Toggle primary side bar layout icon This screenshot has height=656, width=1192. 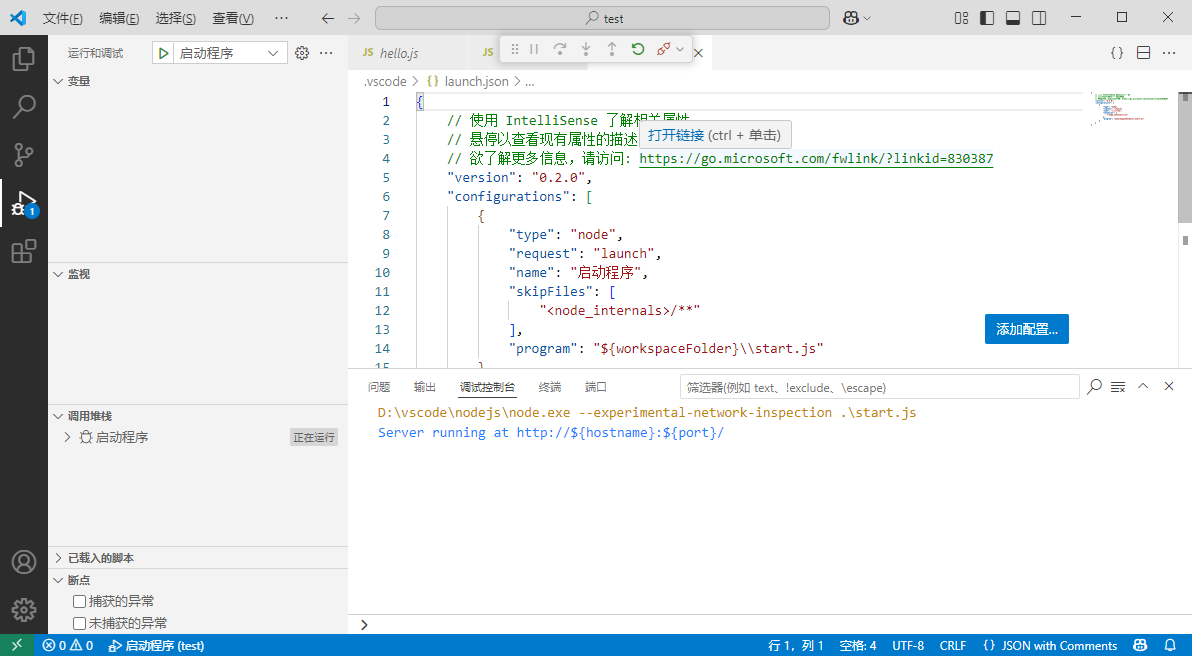[x=987, y=18]
